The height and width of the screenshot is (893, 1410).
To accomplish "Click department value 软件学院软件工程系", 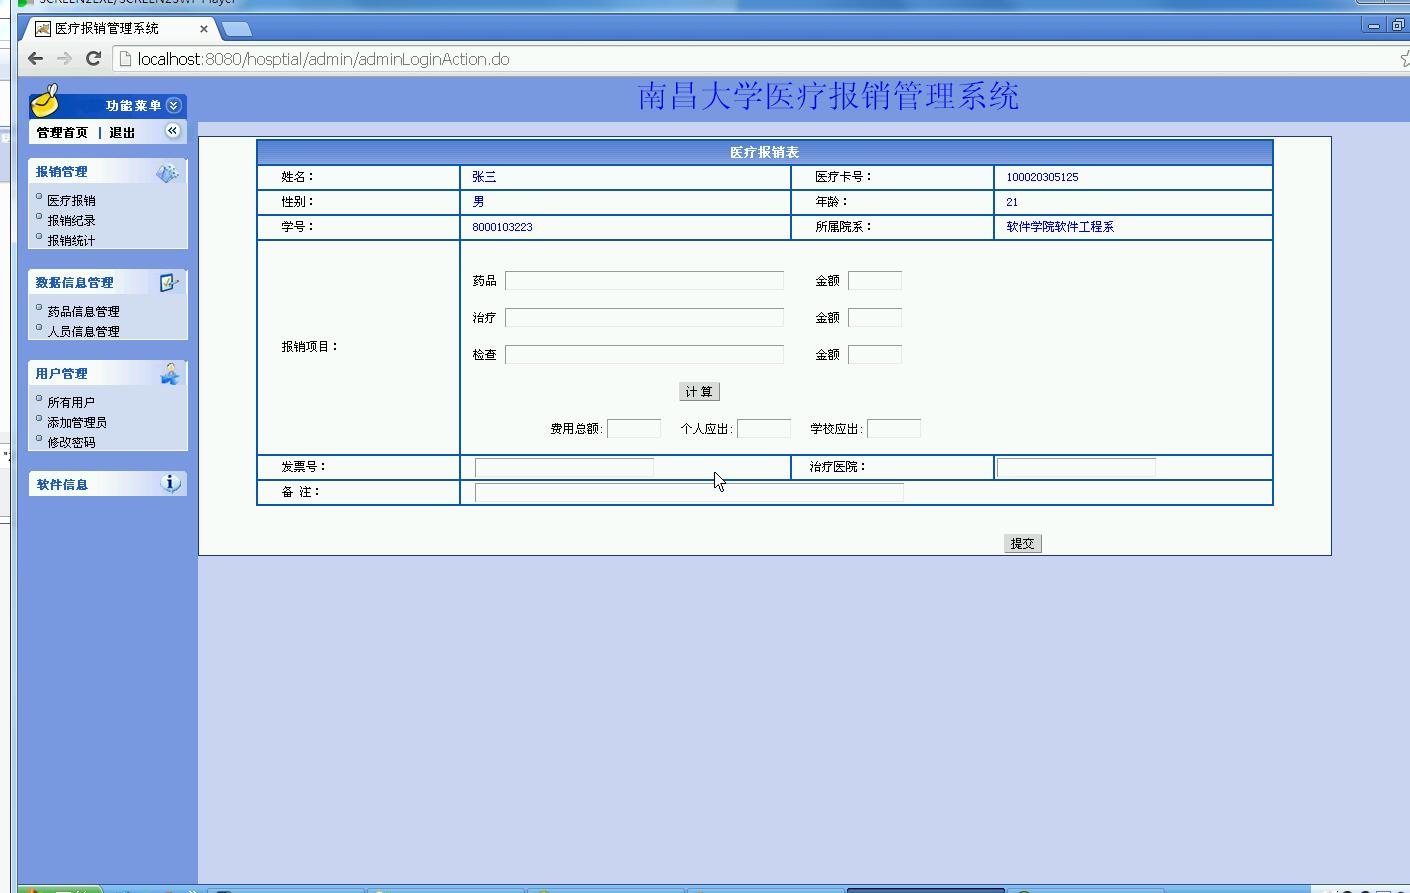I will pos(1060,227).
